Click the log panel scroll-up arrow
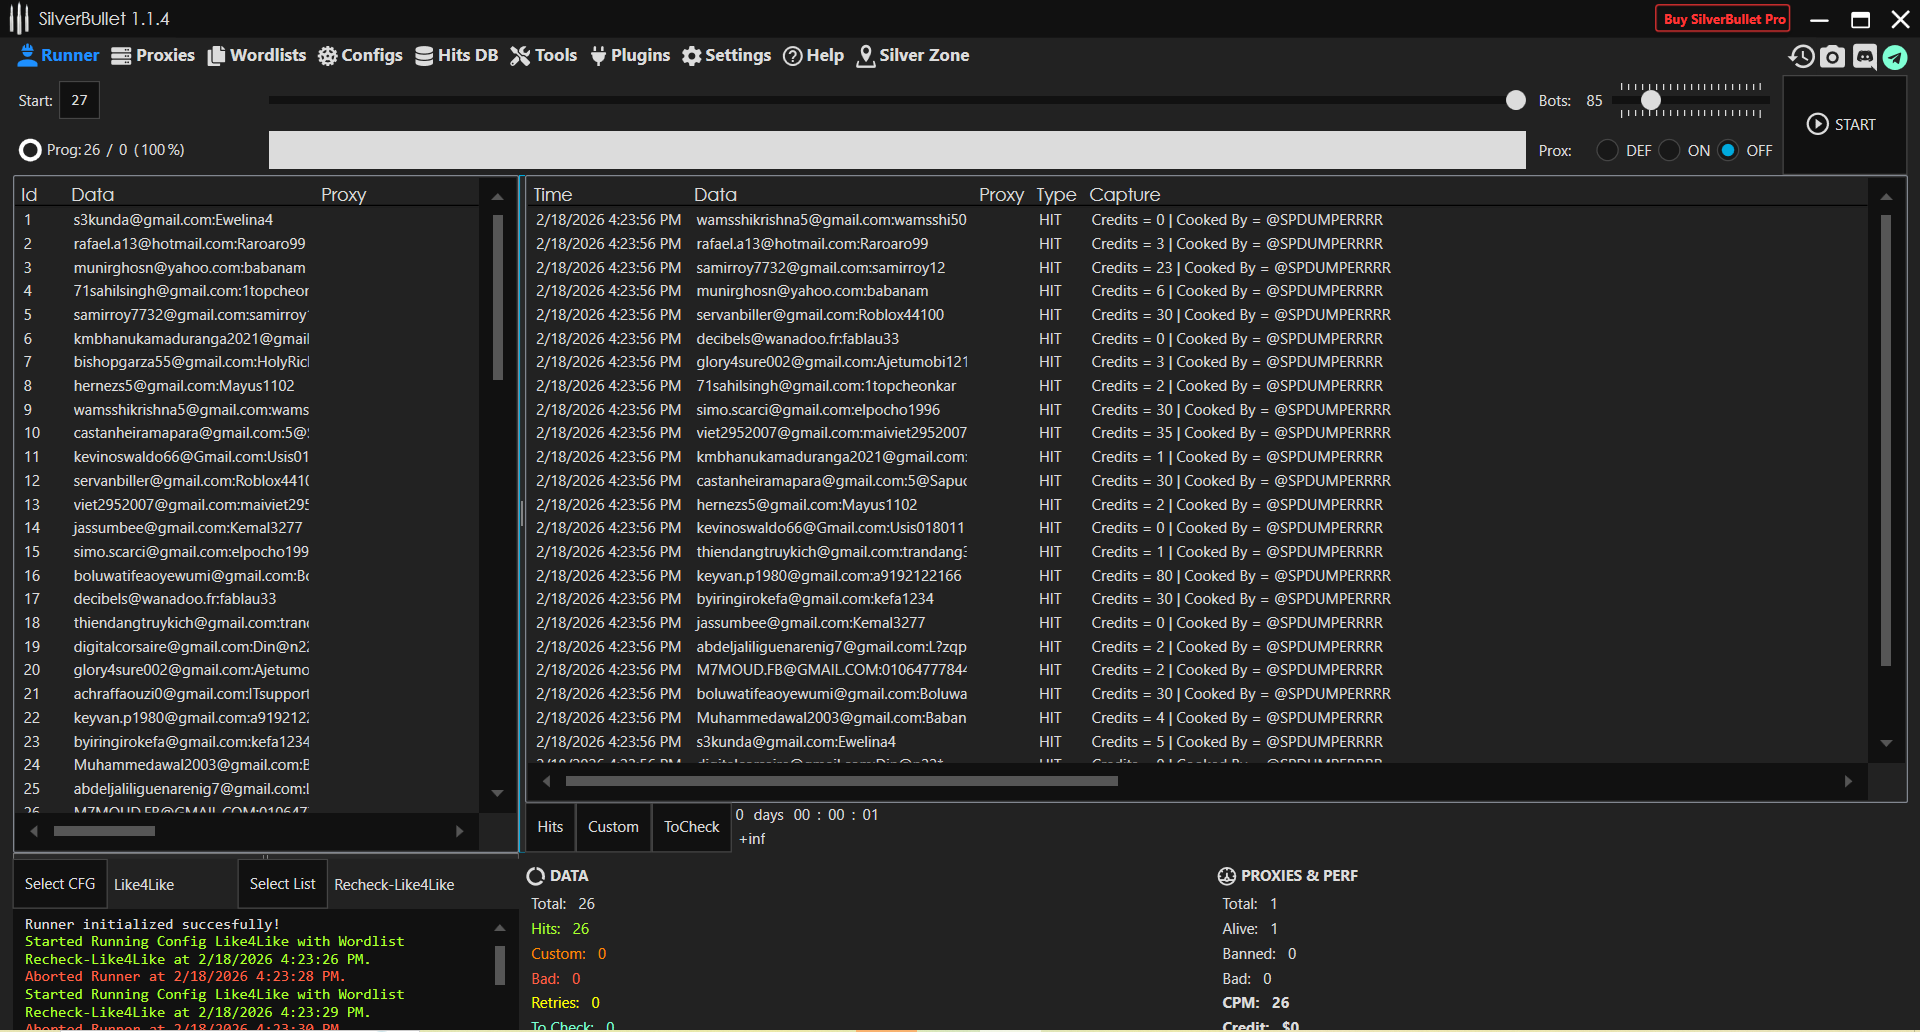The image size is (1920, 1032). [500, 928]
